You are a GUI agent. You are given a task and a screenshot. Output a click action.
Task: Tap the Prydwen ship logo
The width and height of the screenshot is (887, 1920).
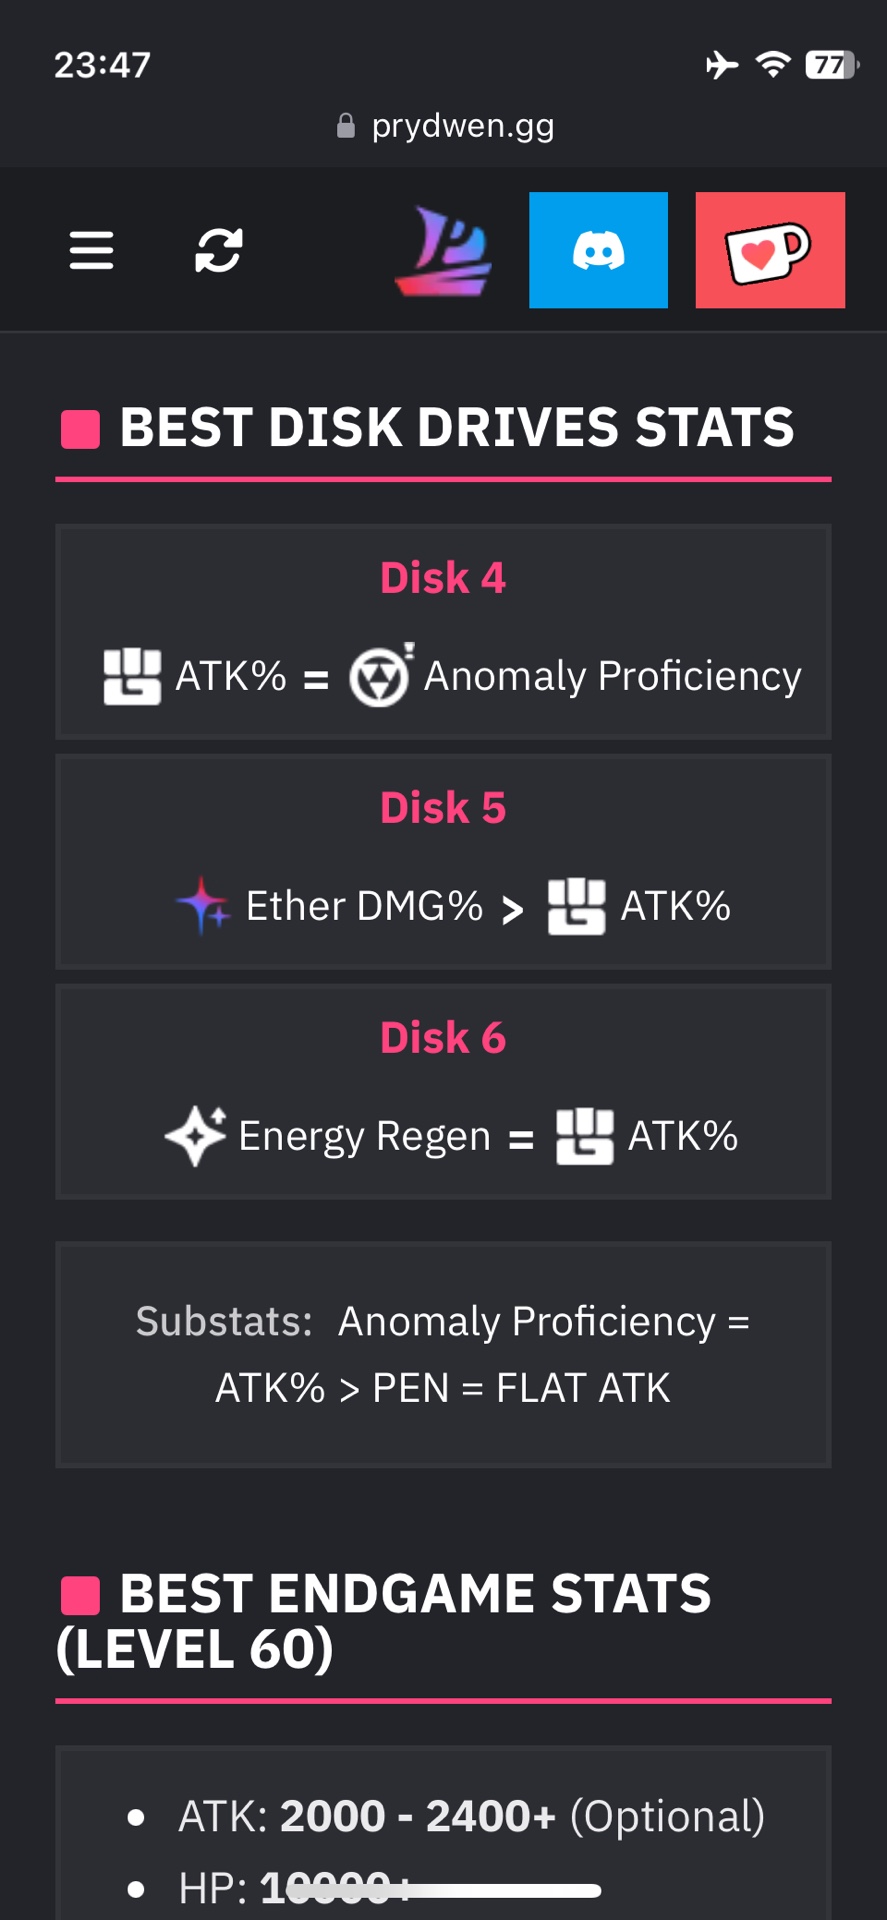coord(444,251)
